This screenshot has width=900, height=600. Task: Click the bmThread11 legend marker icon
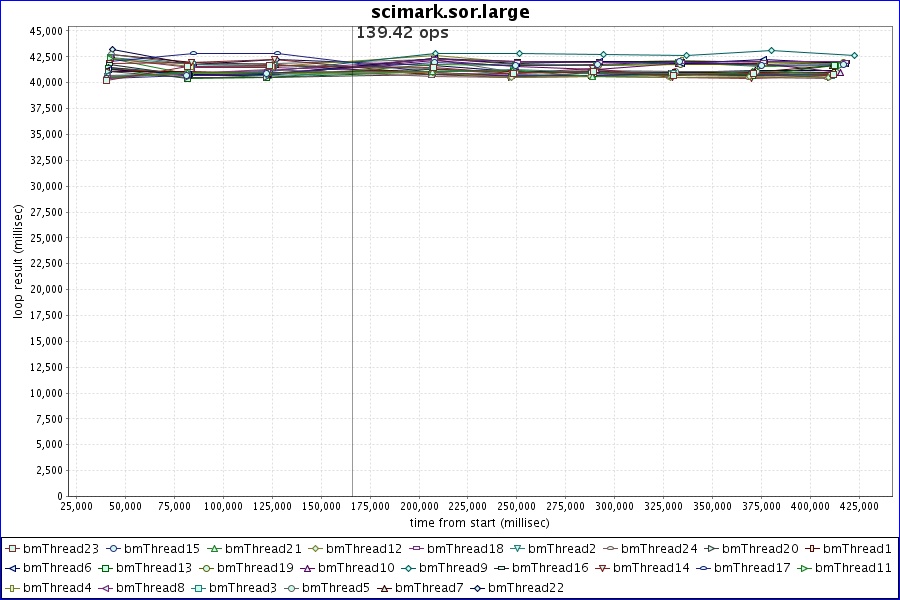pyautogui.click(x=804, y=568)
